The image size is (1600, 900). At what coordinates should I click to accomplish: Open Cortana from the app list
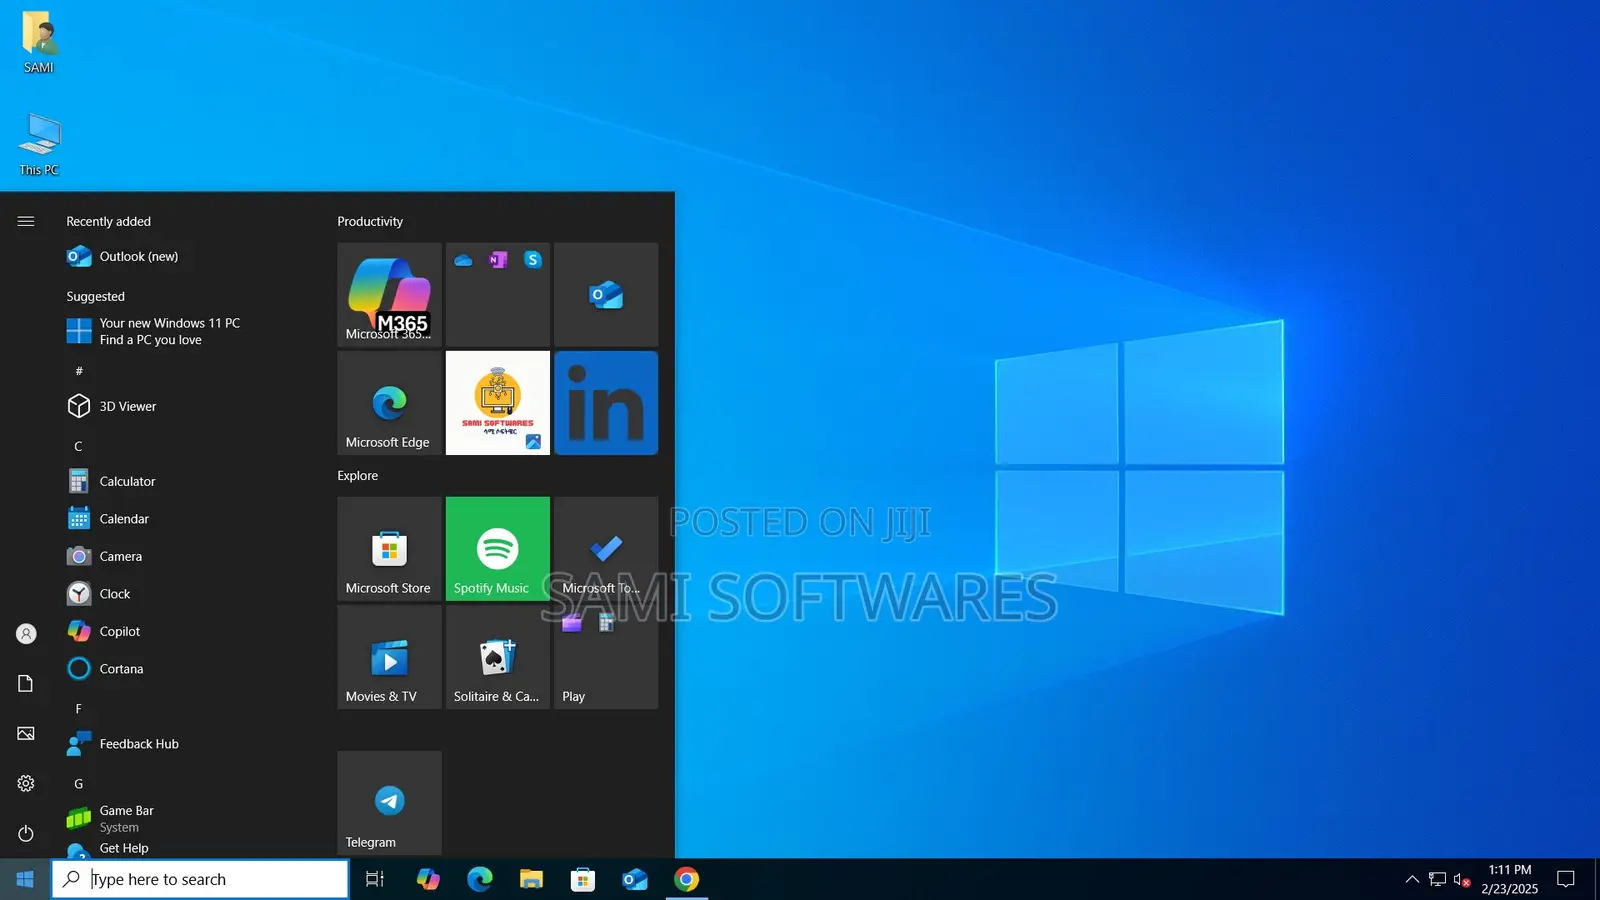point(121,668)
